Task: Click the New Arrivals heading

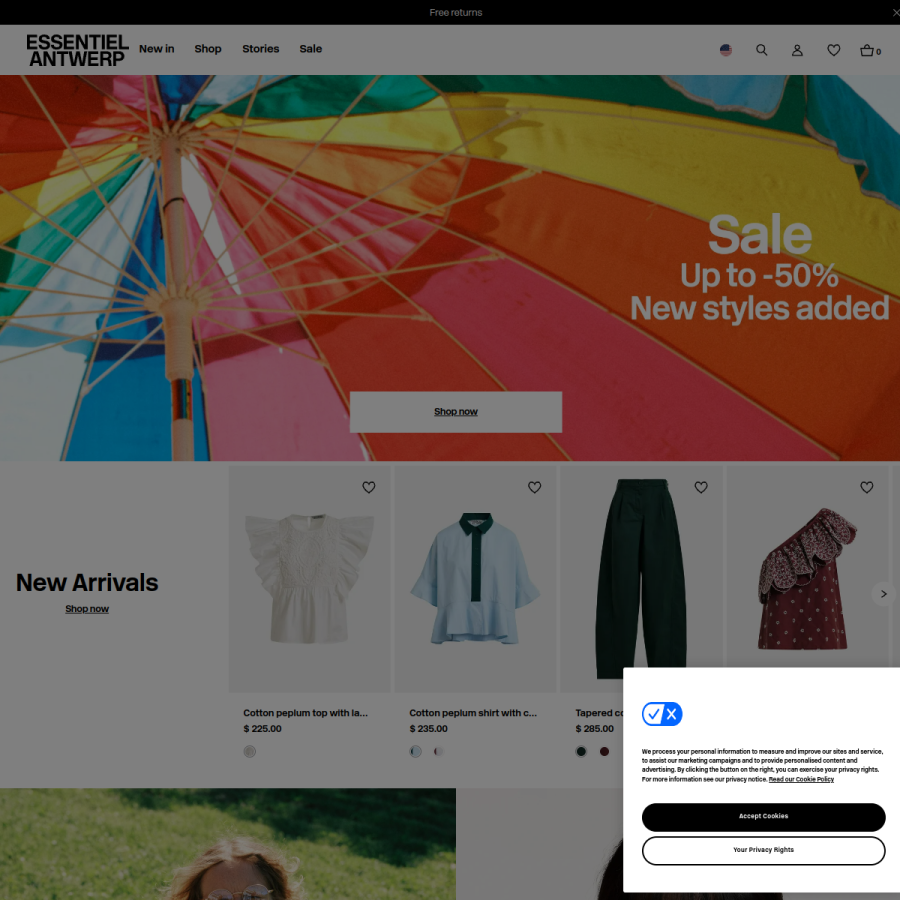Action: click(x=87, y=583)
